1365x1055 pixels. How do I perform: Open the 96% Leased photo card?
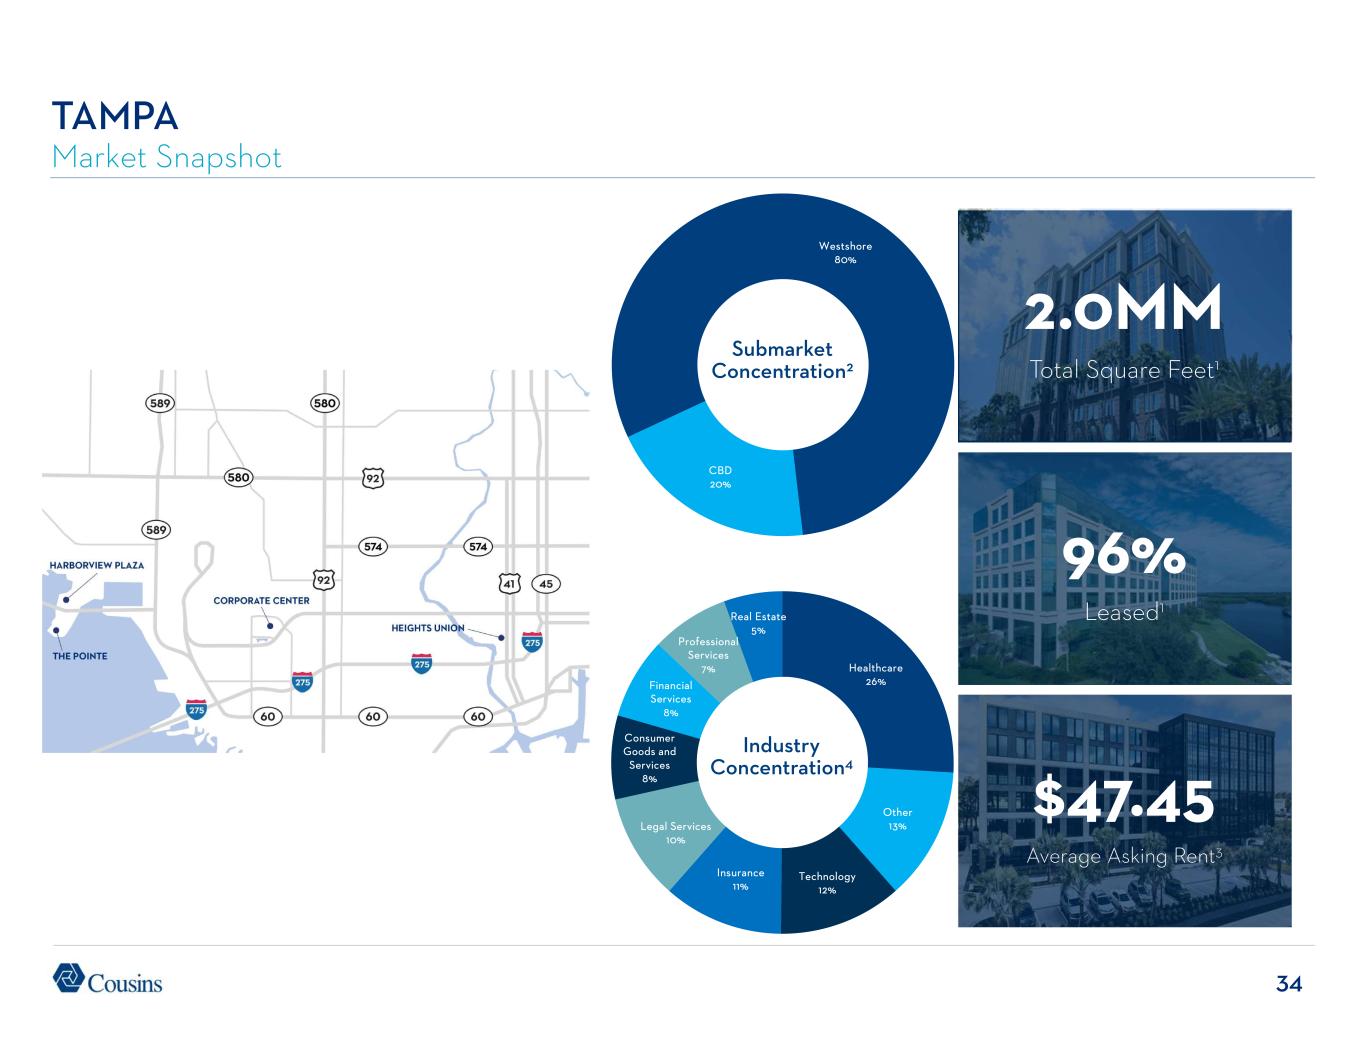pyautogui.click(x=1124, y=568)
